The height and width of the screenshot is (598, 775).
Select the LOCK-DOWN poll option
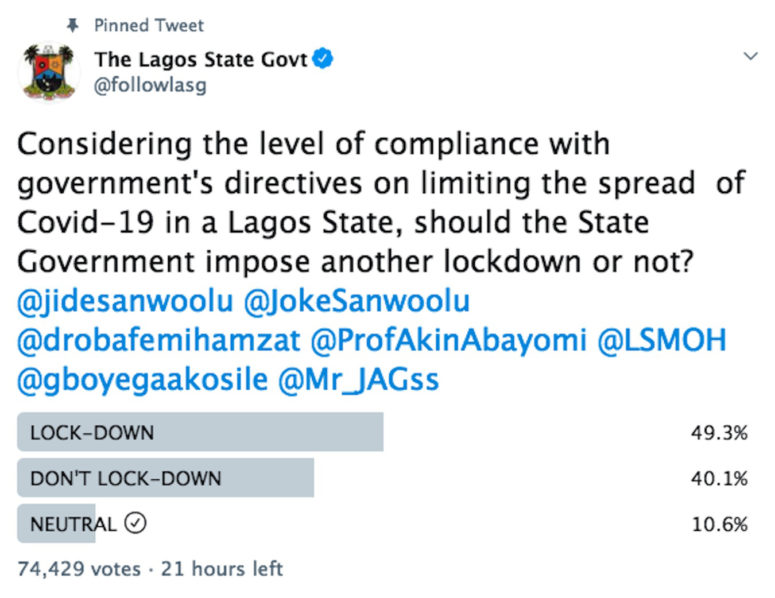point(200,433)
